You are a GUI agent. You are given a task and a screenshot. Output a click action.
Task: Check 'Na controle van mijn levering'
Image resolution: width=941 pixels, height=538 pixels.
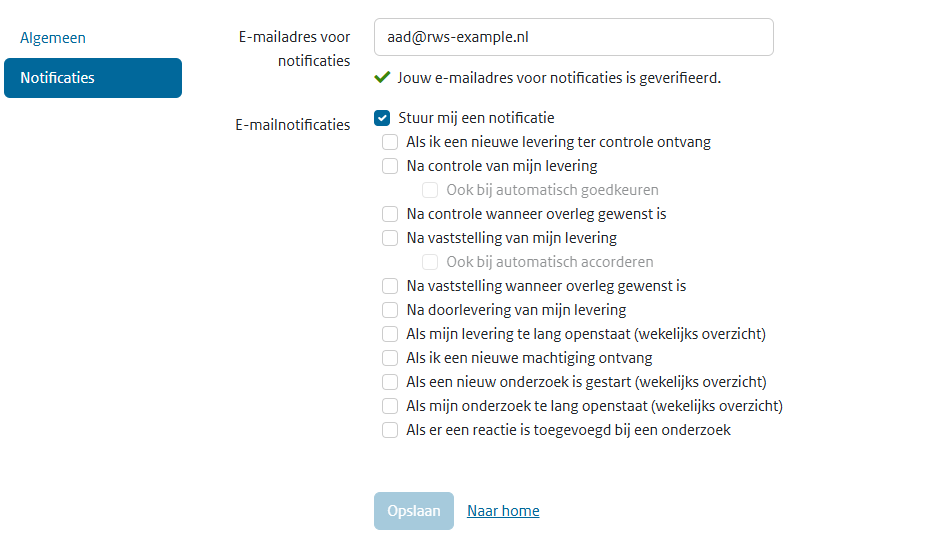[390, 166]
